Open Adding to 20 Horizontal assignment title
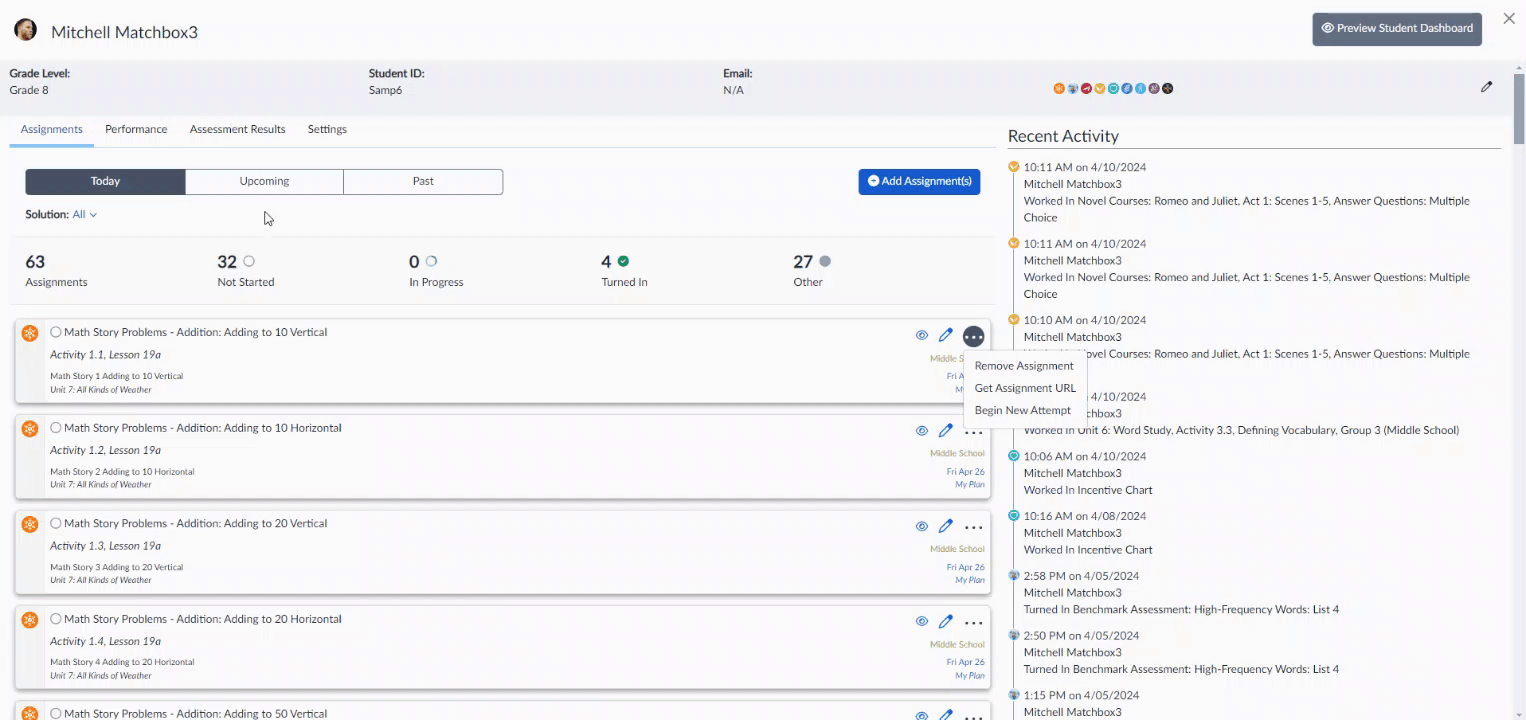The width and height of the screenshot is (1526, 720). [x=203, y=619]
